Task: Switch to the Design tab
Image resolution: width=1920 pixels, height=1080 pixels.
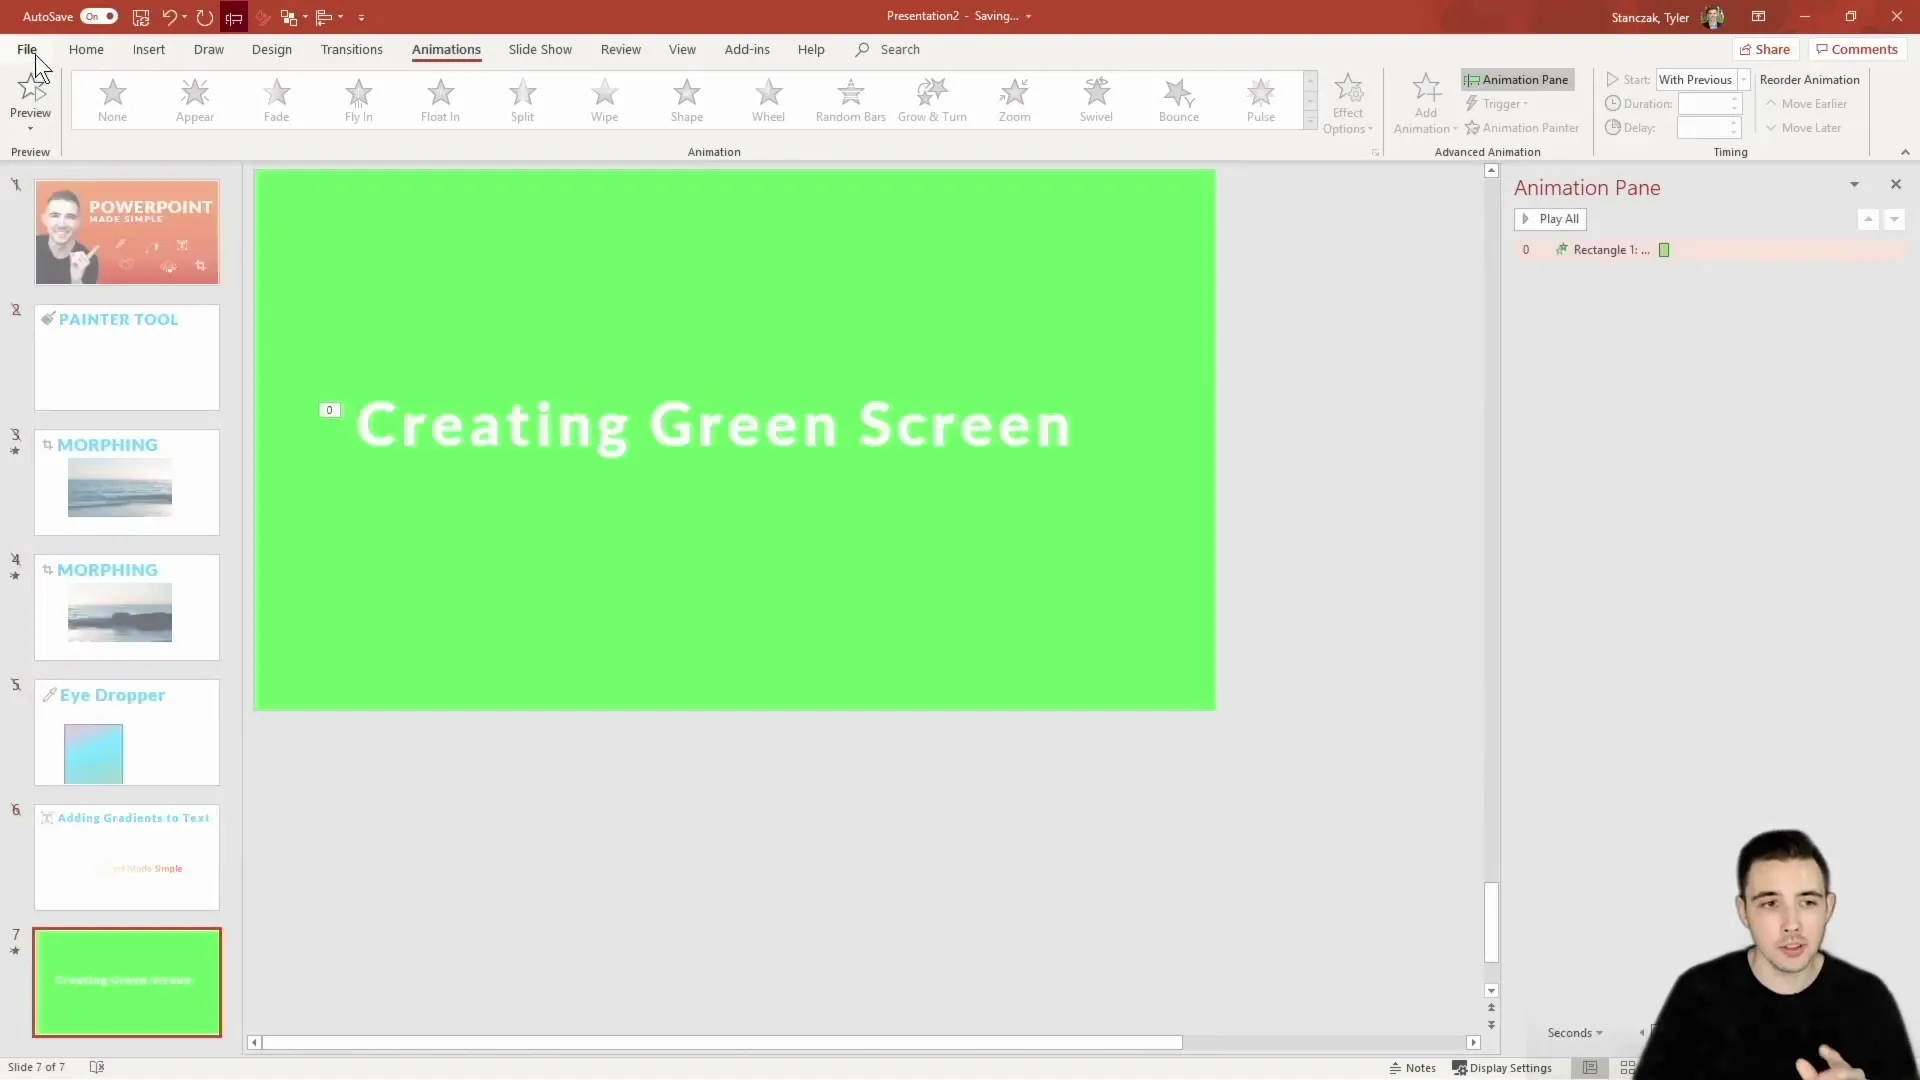Action: point(272,49)
